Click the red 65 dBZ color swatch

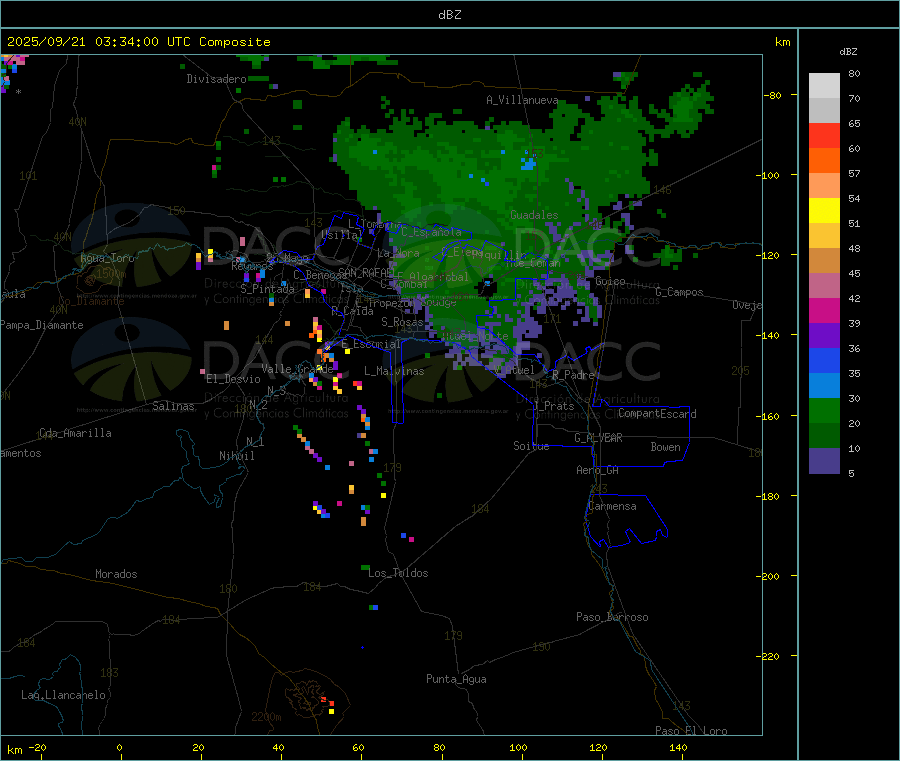click(824, 135)
